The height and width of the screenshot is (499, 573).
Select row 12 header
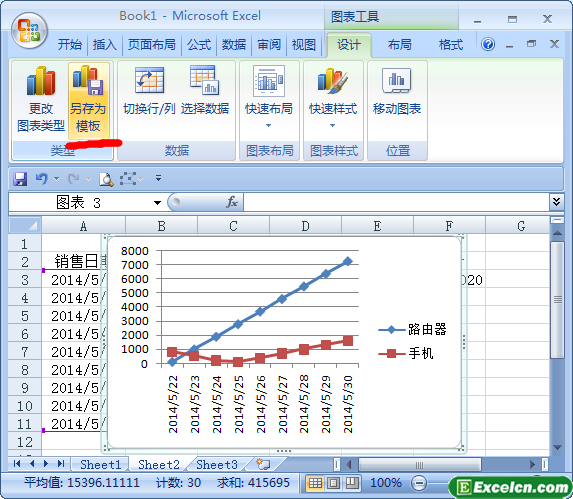pos(25,442)
